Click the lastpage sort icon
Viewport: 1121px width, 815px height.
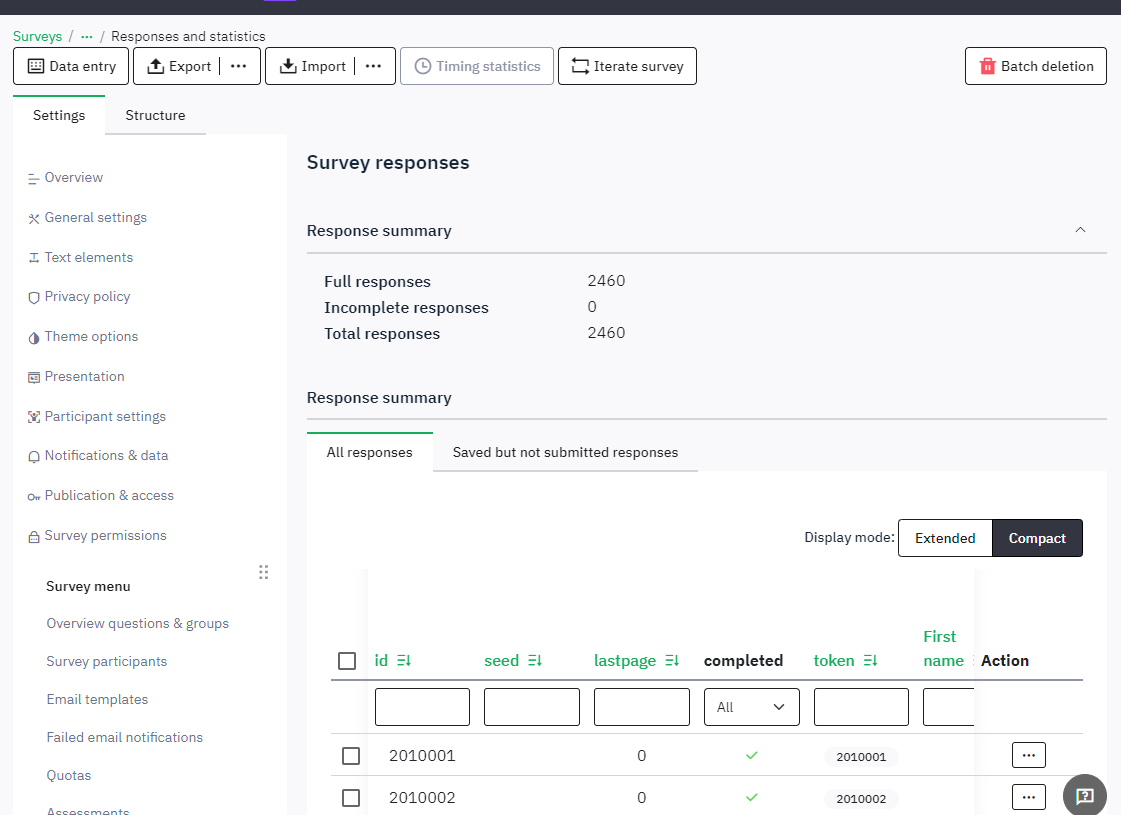[x=672, y=661]
